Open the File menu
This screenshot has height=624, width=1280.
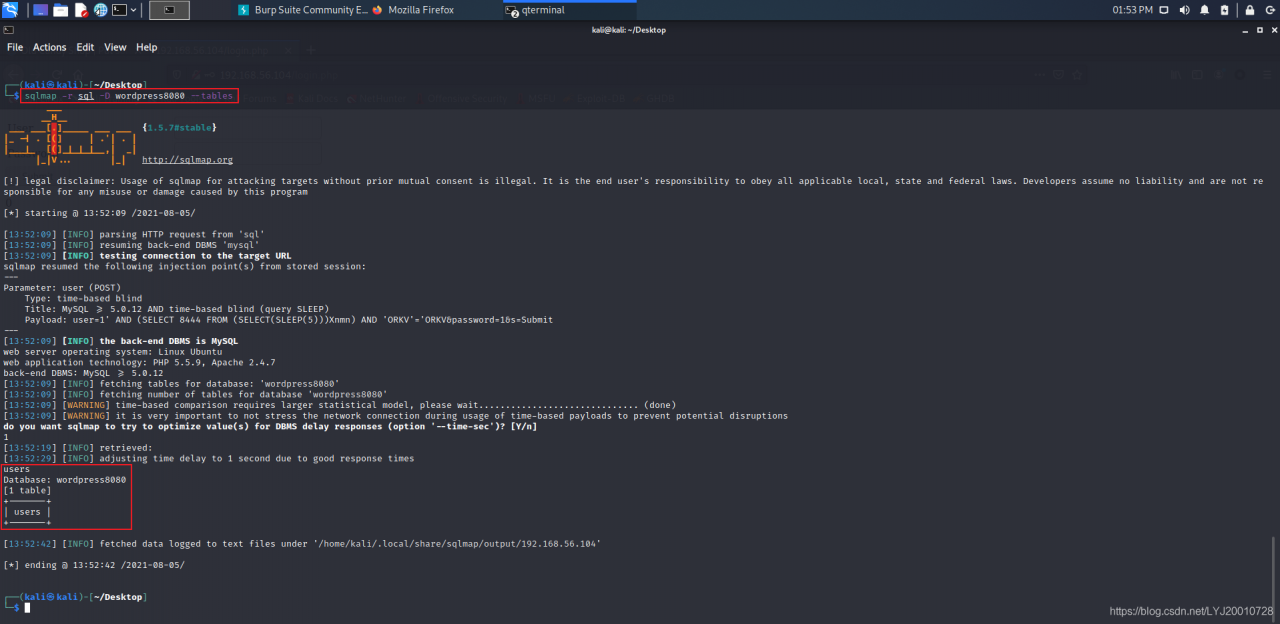click(x=15, y=47)
